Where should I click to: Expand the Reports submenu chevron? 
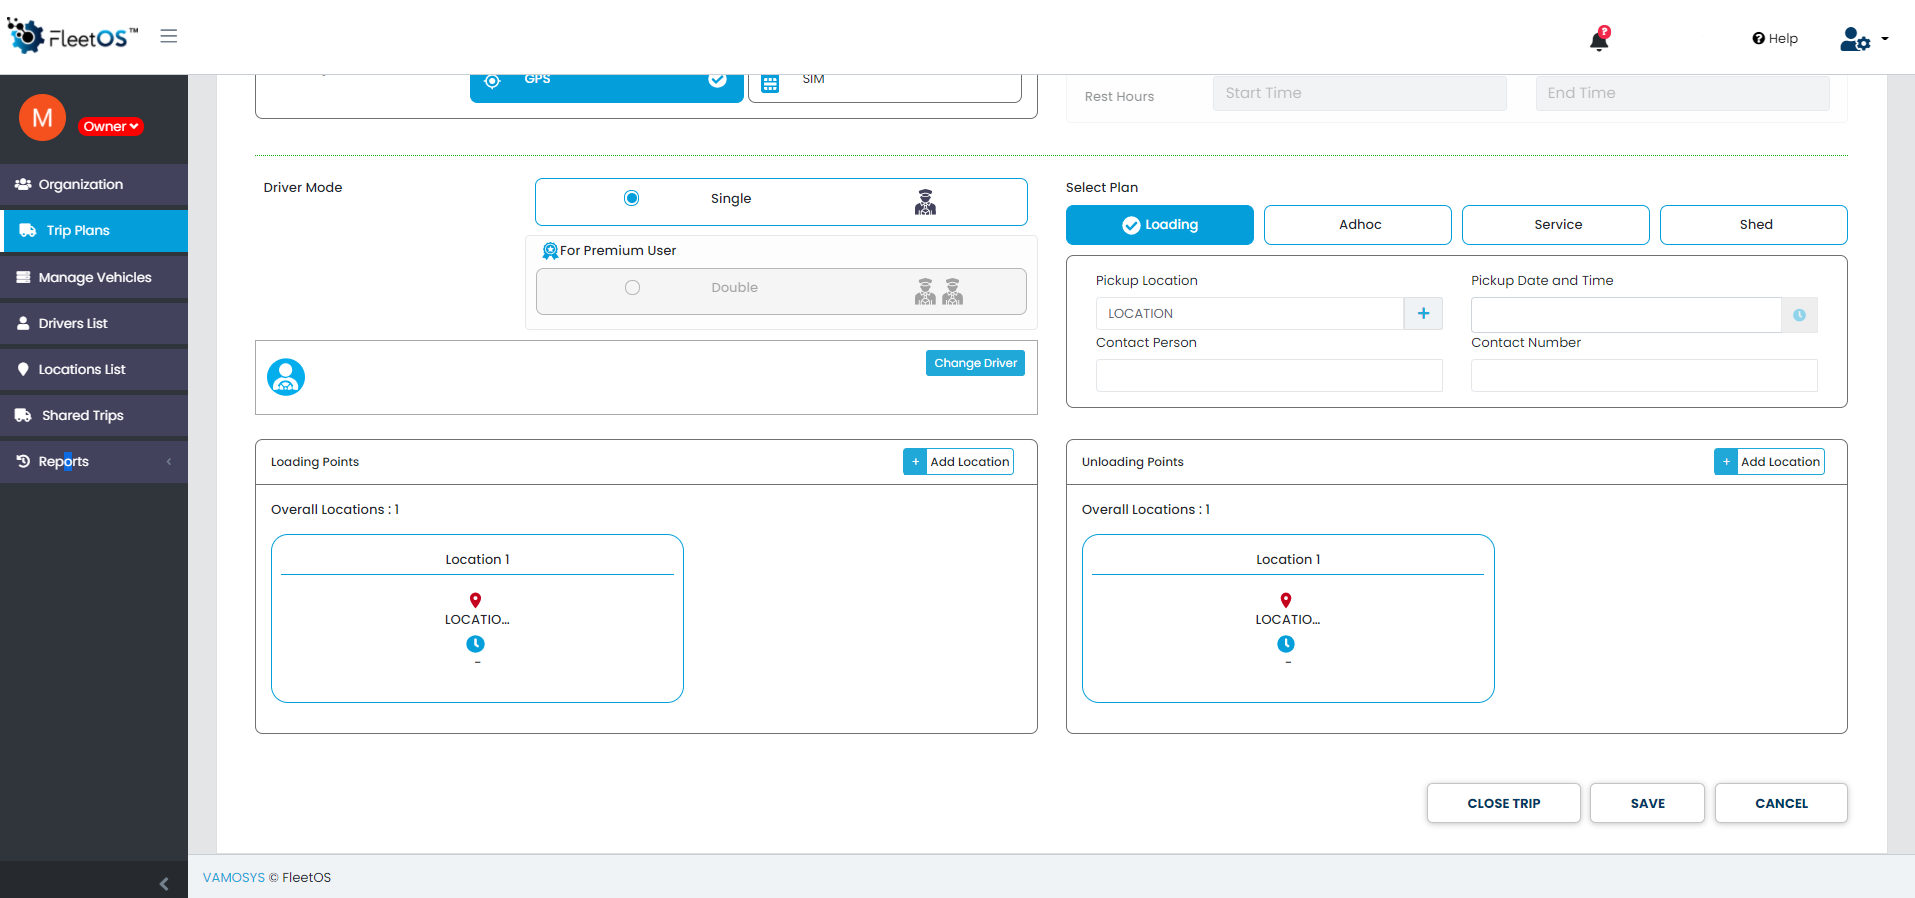(x=169, y=461)
